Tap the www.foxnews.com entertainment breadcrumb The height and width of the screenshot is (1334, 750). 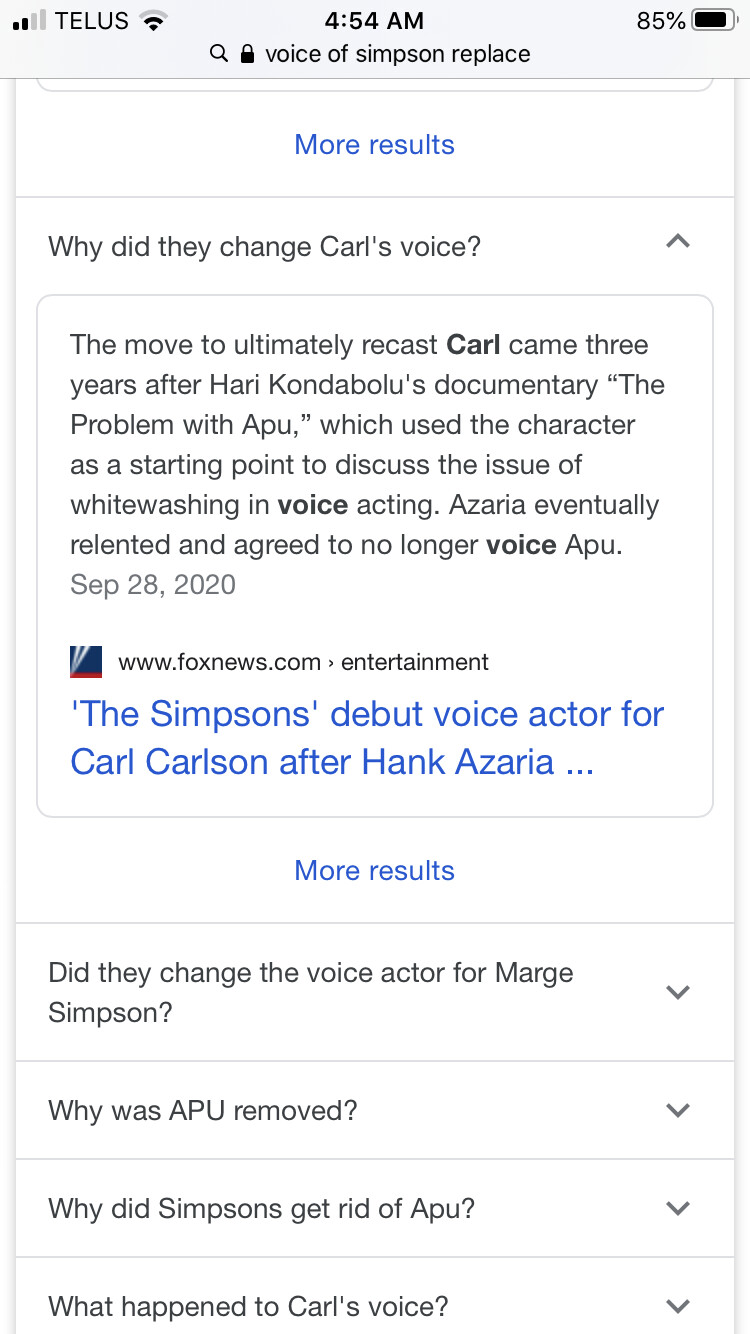coord(303,662)
